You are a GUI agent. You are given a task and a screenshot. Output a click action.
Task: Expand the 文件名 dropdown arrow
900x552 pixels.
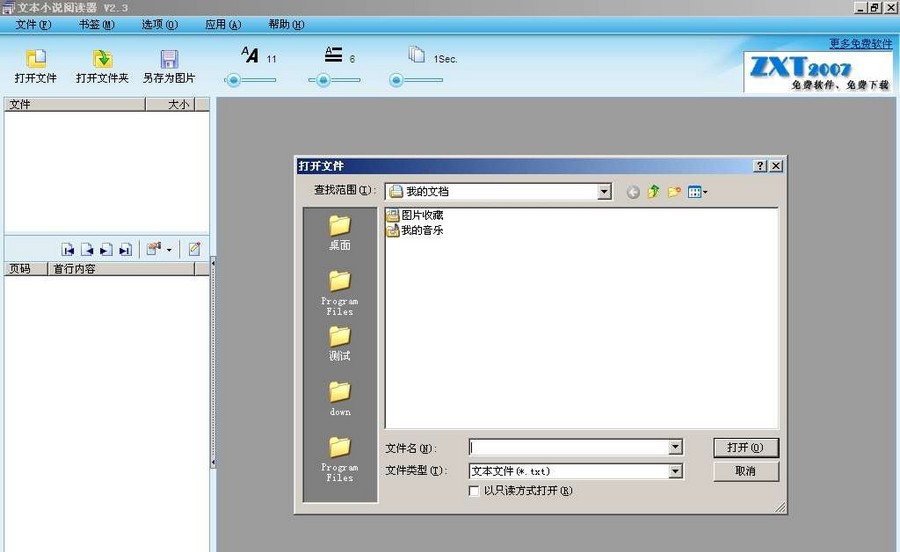[x=676, y=448]
